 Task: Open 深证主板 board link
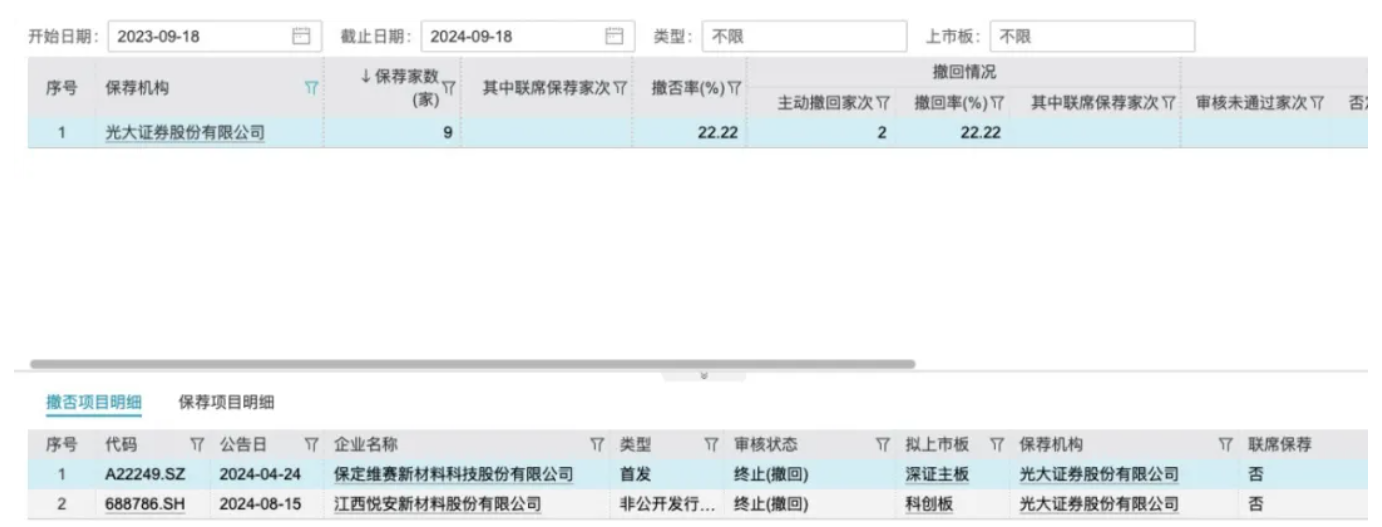click(x=937, y=474)
